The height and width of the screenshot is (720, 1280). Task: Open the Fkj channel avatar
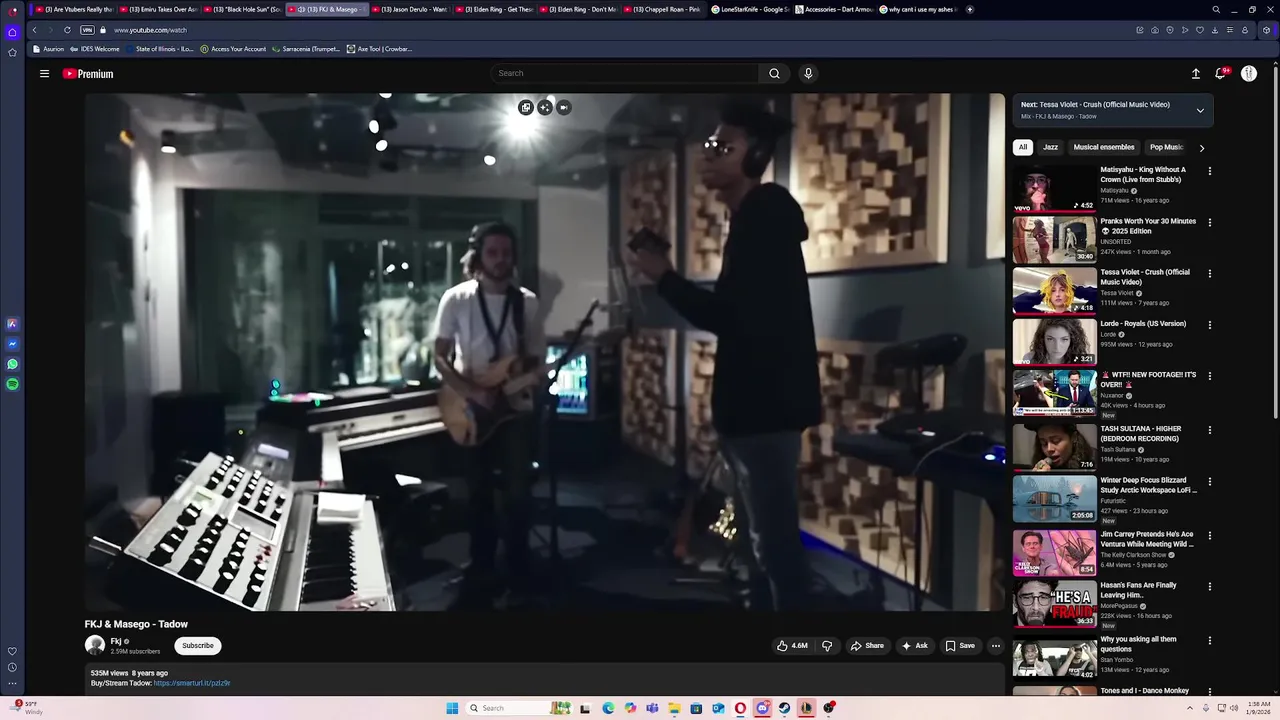pyautogui.click(x=95, y=645)
